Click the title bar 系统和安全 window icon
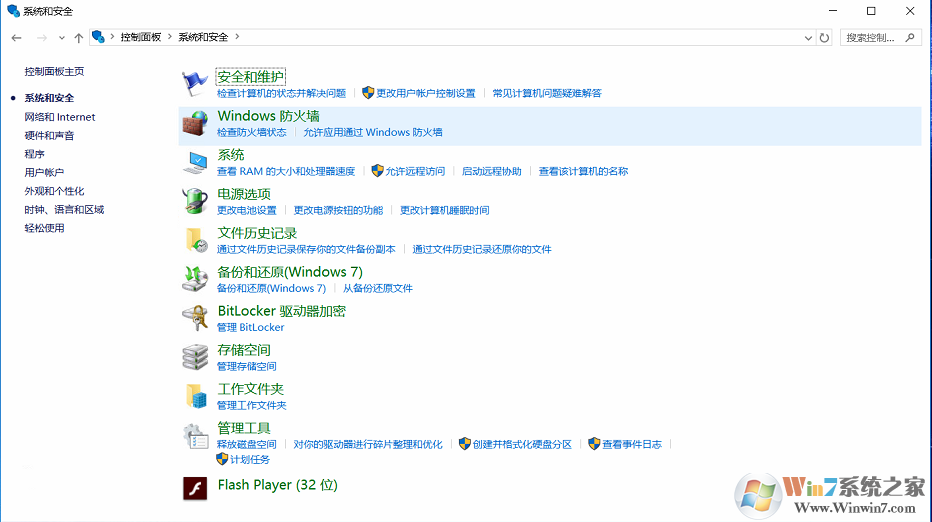932x522 pixels. (13, 11)
